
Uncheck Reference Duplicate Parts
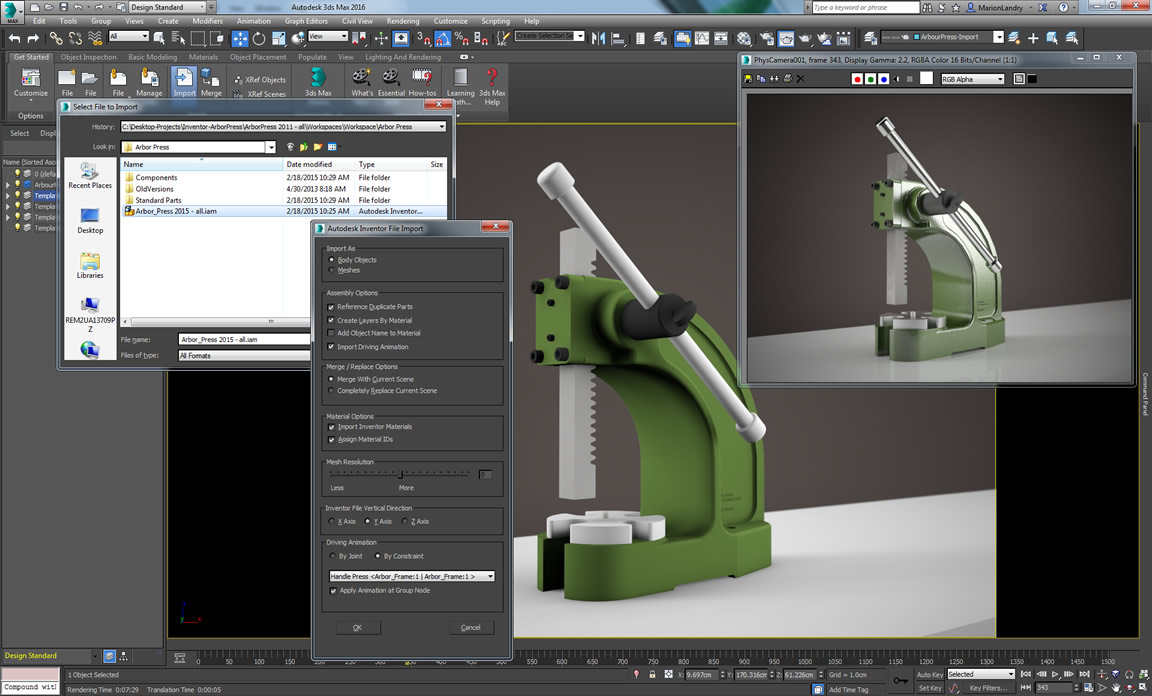pyautogui.click(x=331, y=306)
